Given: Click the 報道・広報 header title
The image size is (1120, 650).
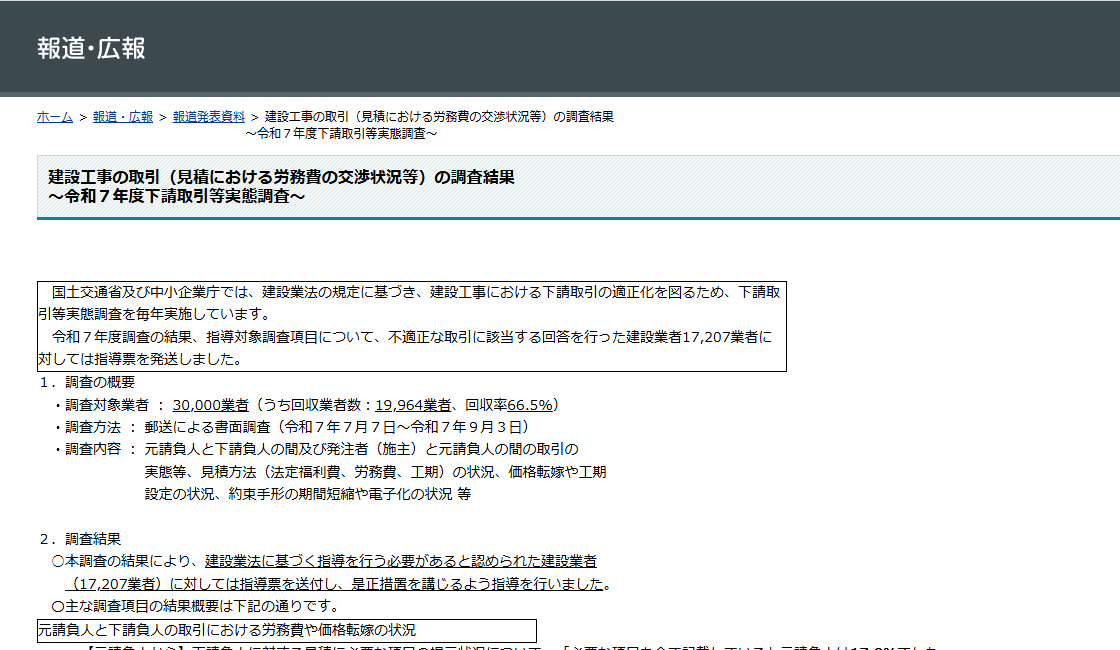Looking at the screenshot, I should tap(91, 49).
